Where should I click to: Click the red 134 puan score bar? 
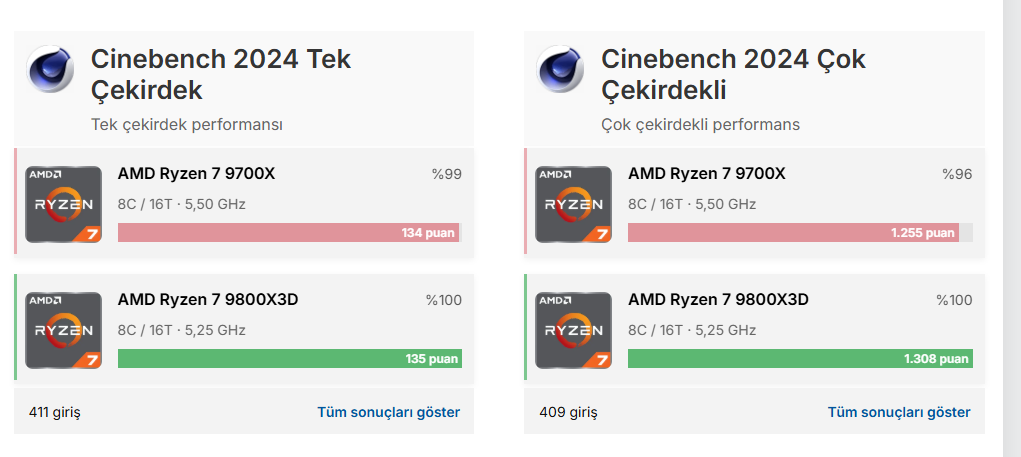coord(288,233)
